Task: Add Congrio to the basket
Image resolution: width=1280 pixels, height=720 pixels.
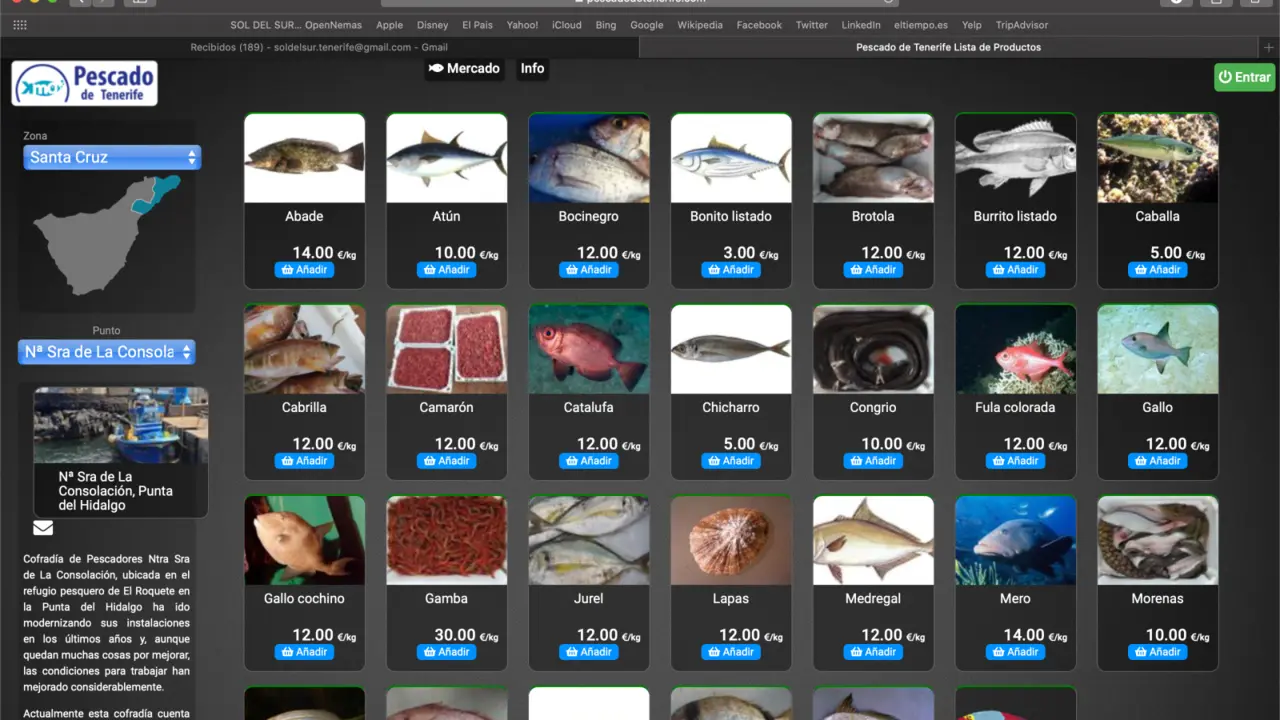Action: (x=873, y=461)
